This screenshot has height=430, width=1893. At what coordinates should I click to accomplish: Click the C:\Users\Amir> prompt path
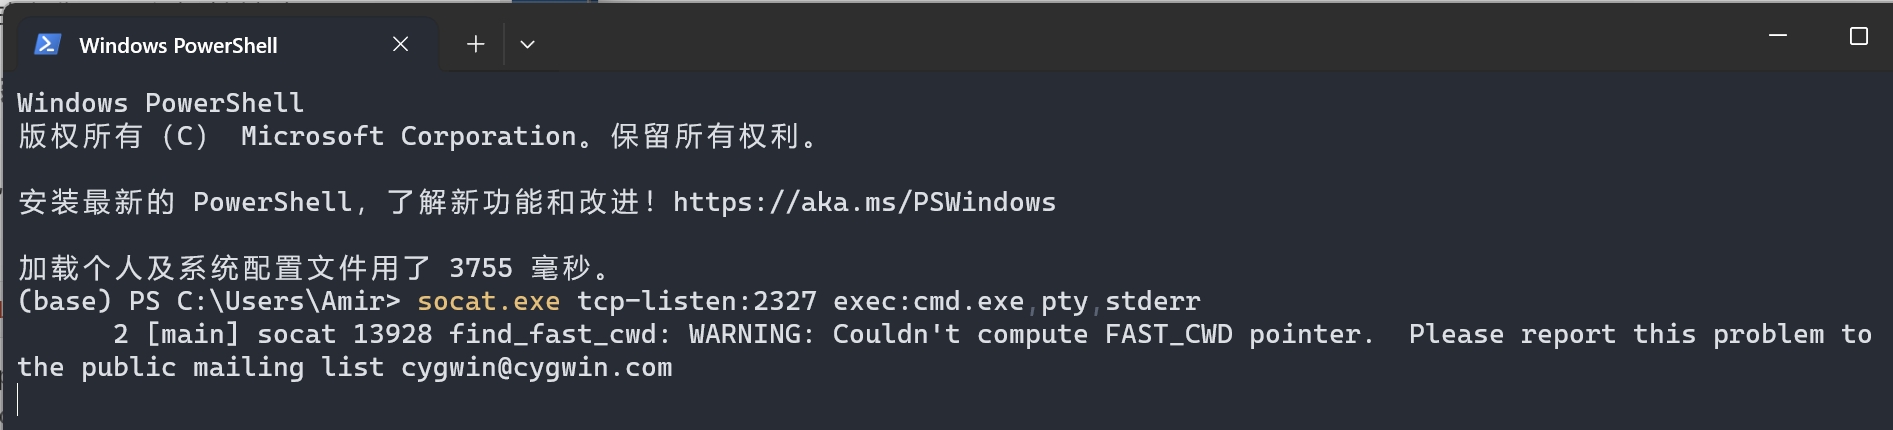288,301
